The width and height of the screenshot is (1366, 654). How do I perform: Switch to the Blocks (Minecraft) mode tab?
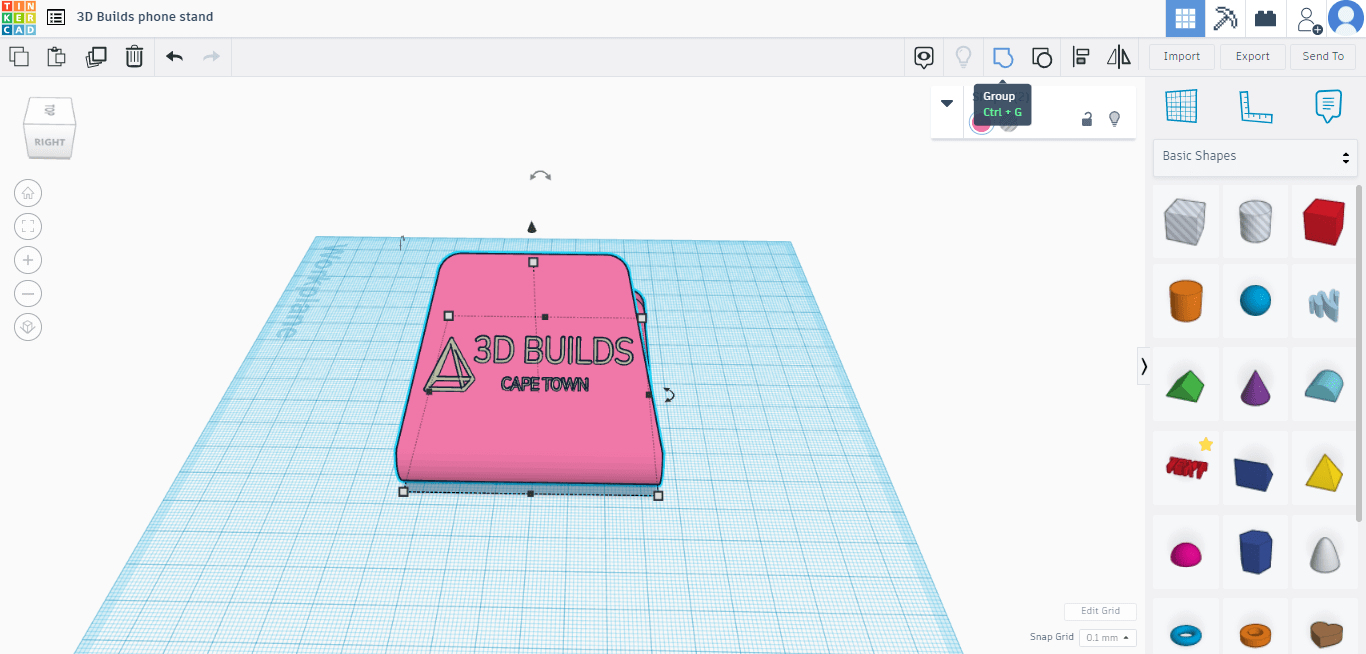(x=1225, y=19)
